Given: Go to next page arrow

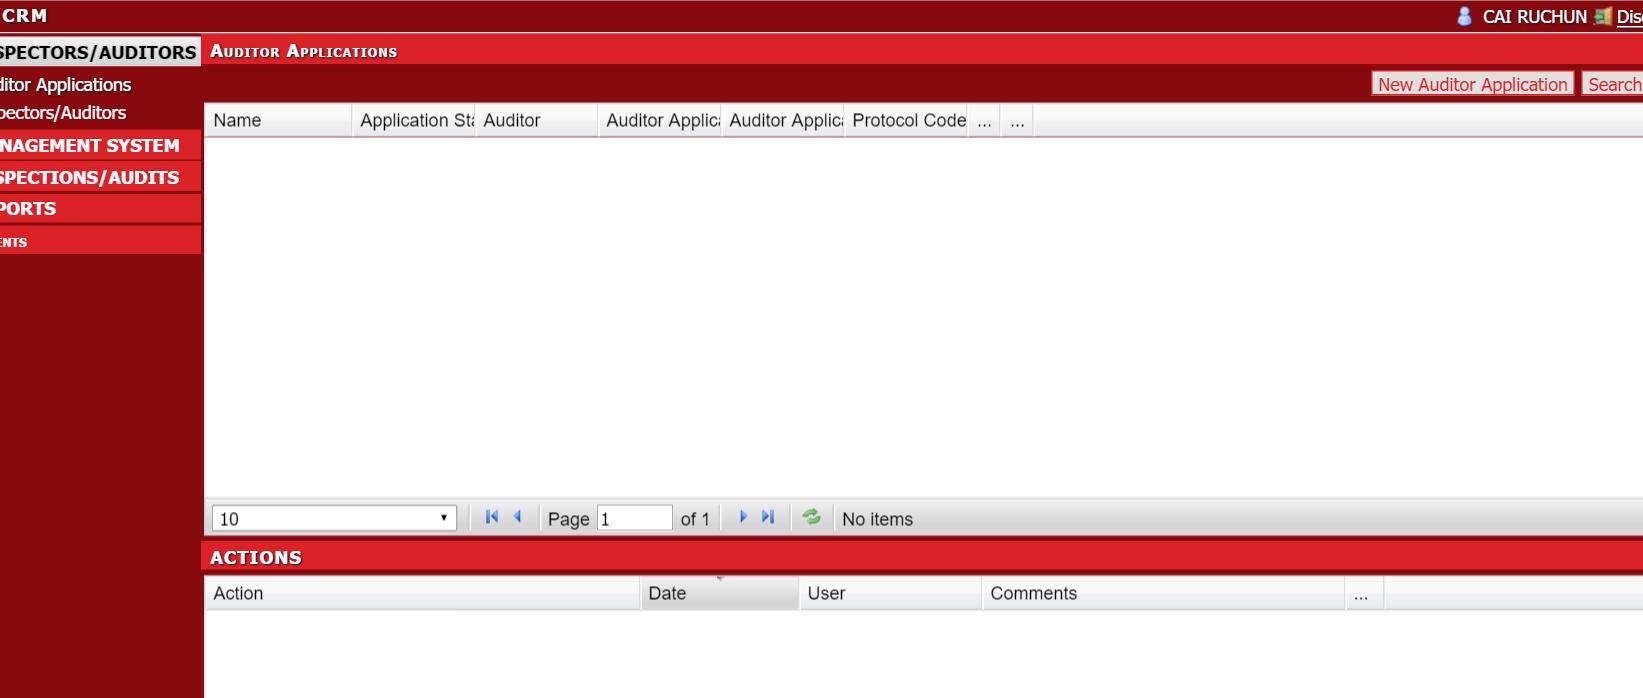Looking at the screenshot, I should (x=743, y=517).
